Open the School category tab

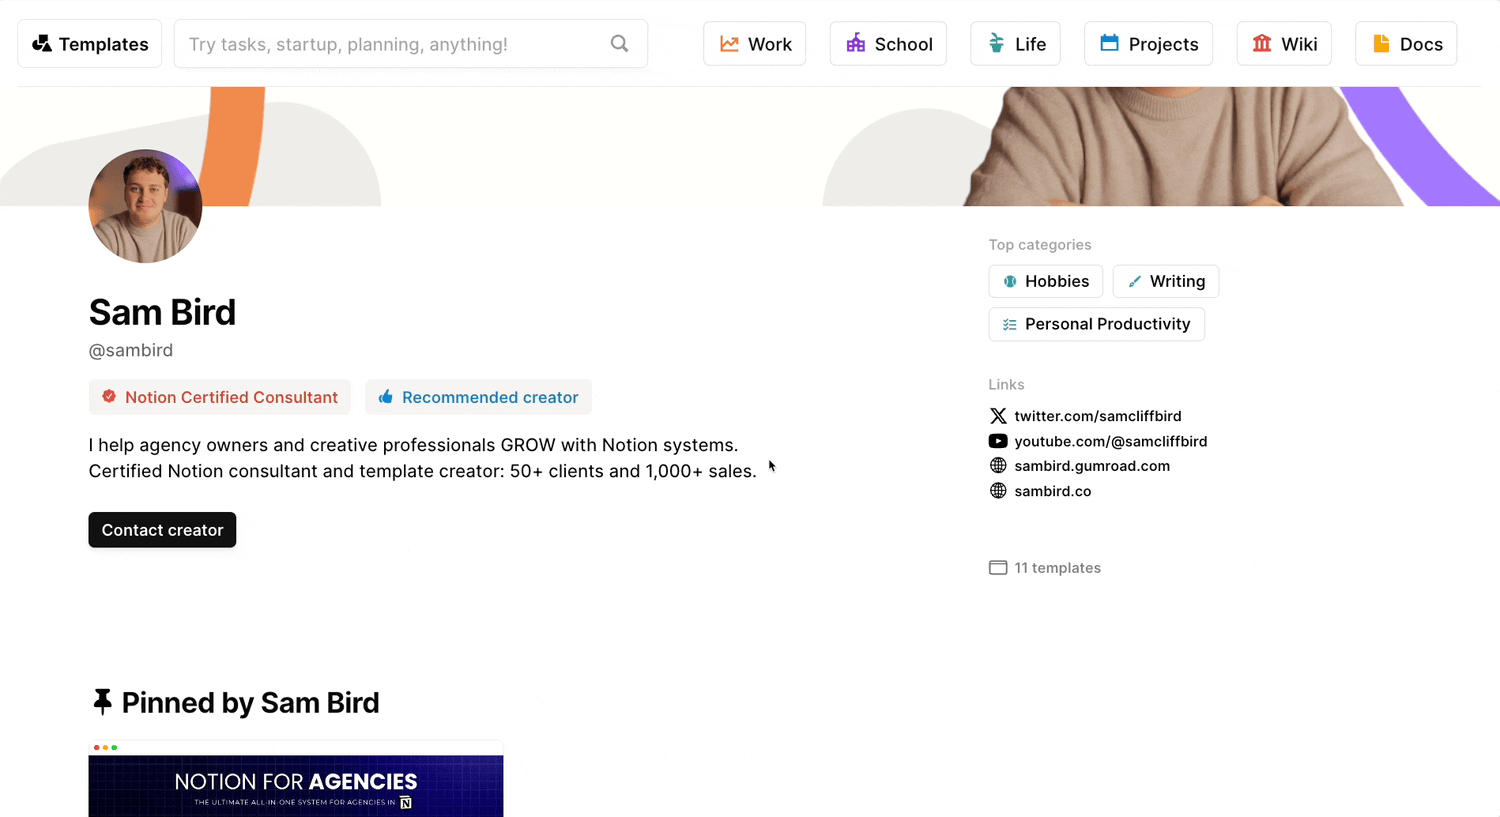[888, 44]
